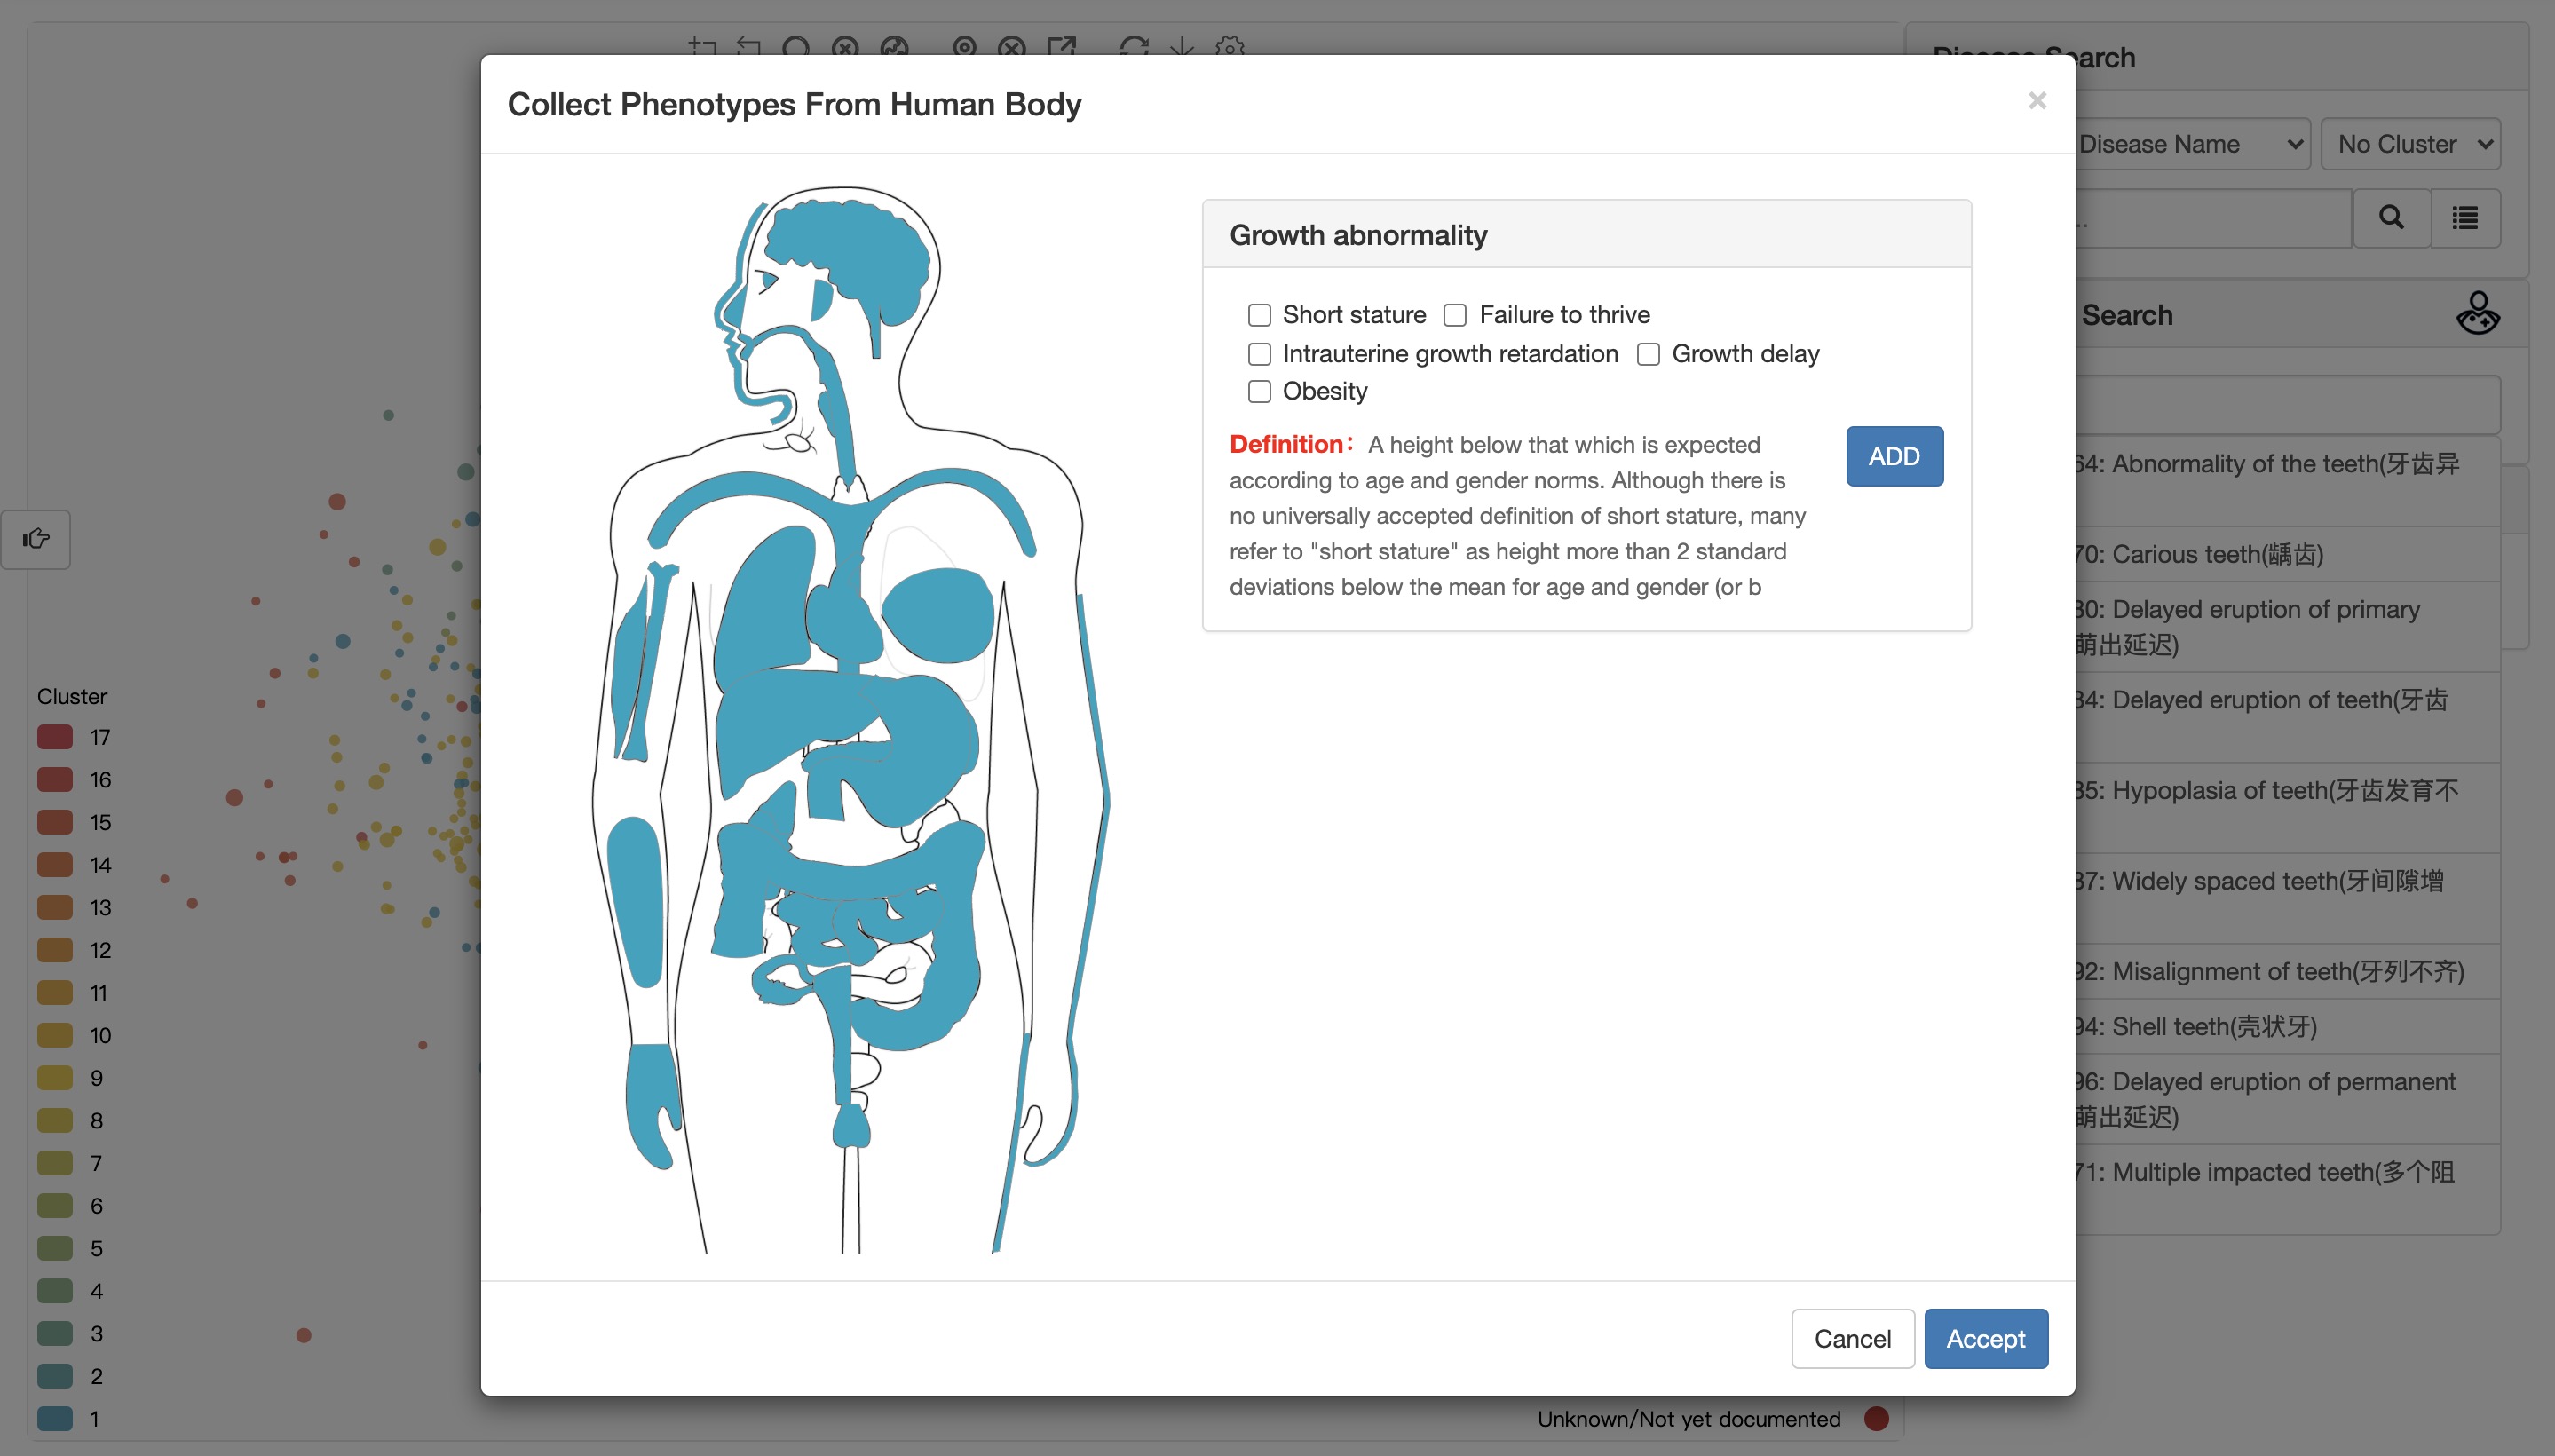The image size is (2555, 1456).
Task: Click the user/profile icon top right
Action: (x=2480, y=314)
